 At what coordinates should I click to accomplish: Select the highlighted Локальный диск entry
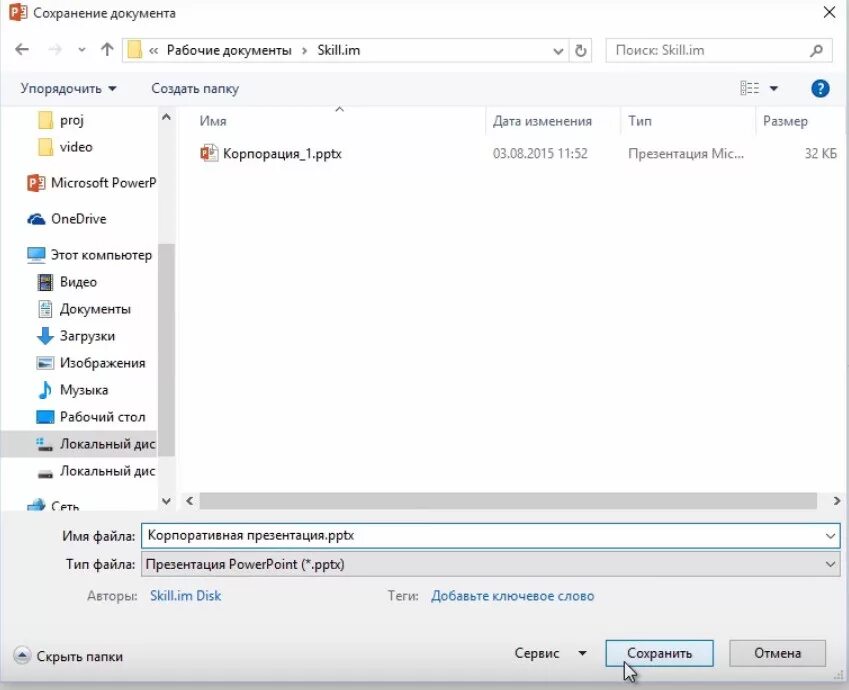[79, 444]
